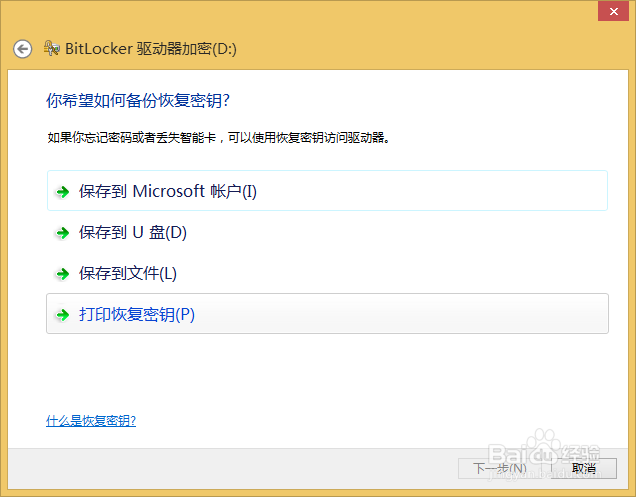Choose 保存到 U 盘(D) option

tap(327, 232)
